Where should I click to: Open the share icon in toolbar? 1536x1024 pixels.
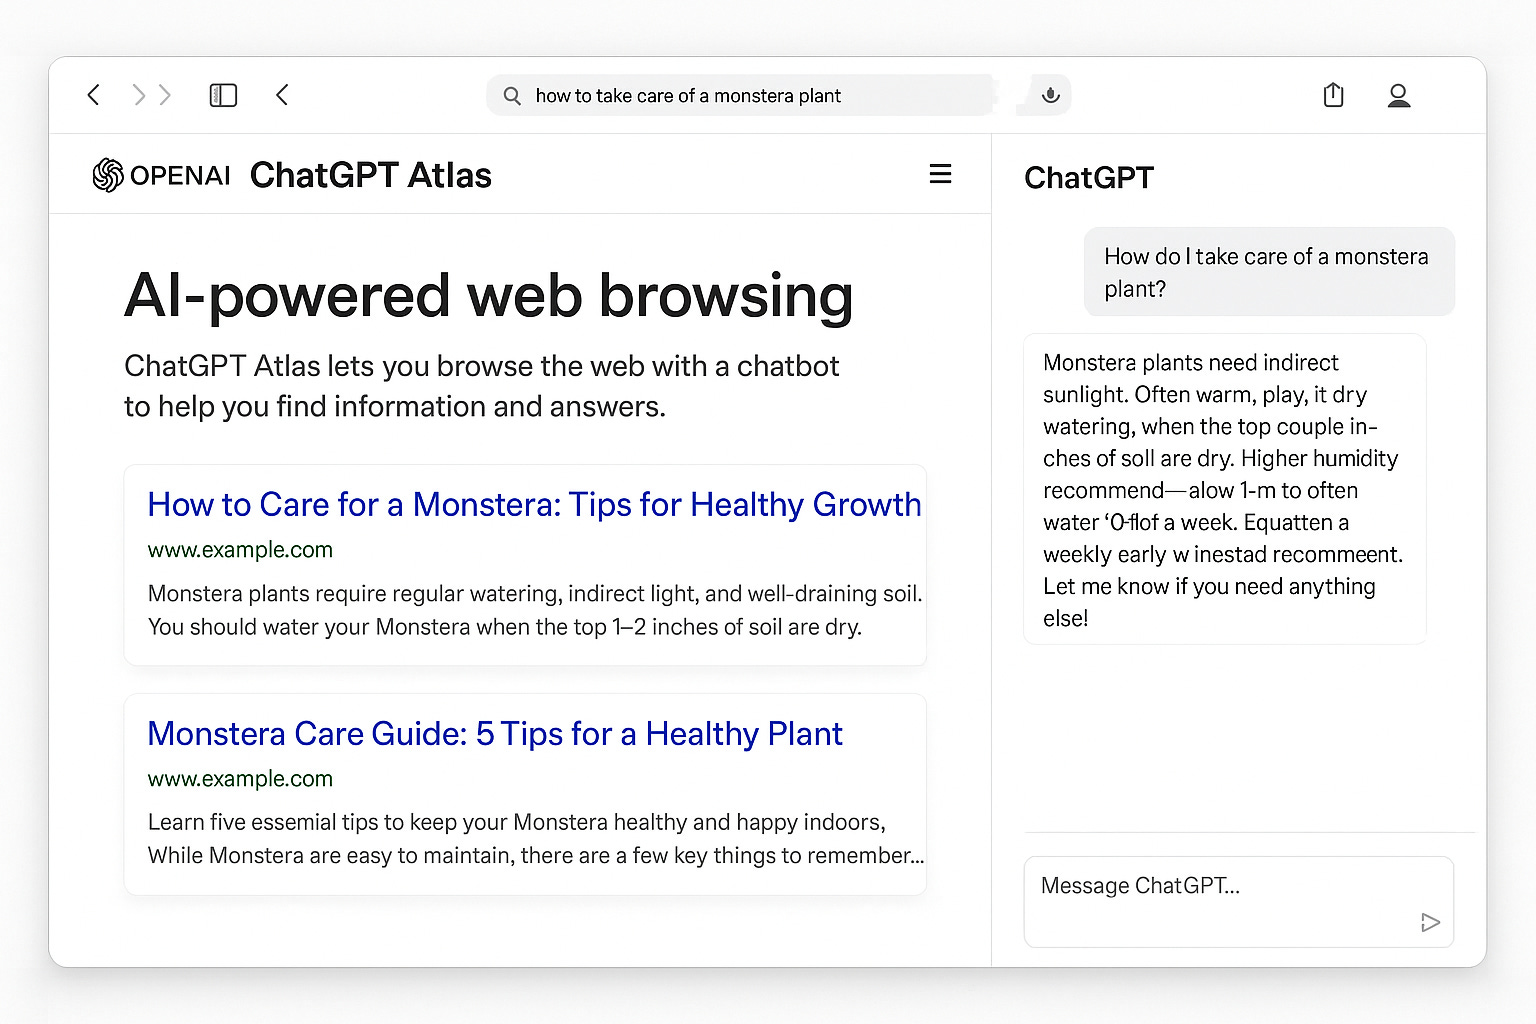click(1333, 95)
